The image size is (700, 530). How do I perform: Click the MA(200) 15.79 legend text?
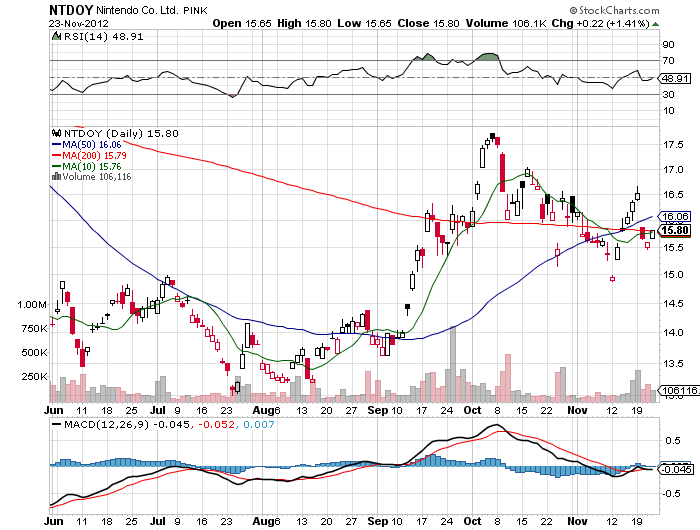coord(94,155)
